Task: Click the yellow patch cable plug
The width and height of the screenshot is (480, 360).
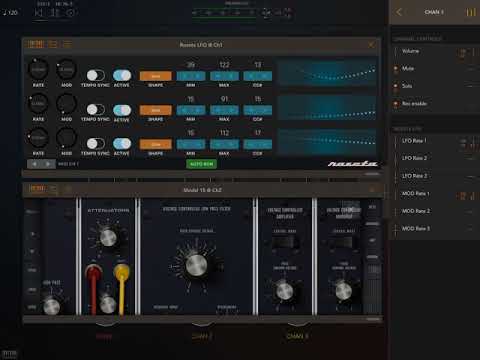Action: pos(122,271)
